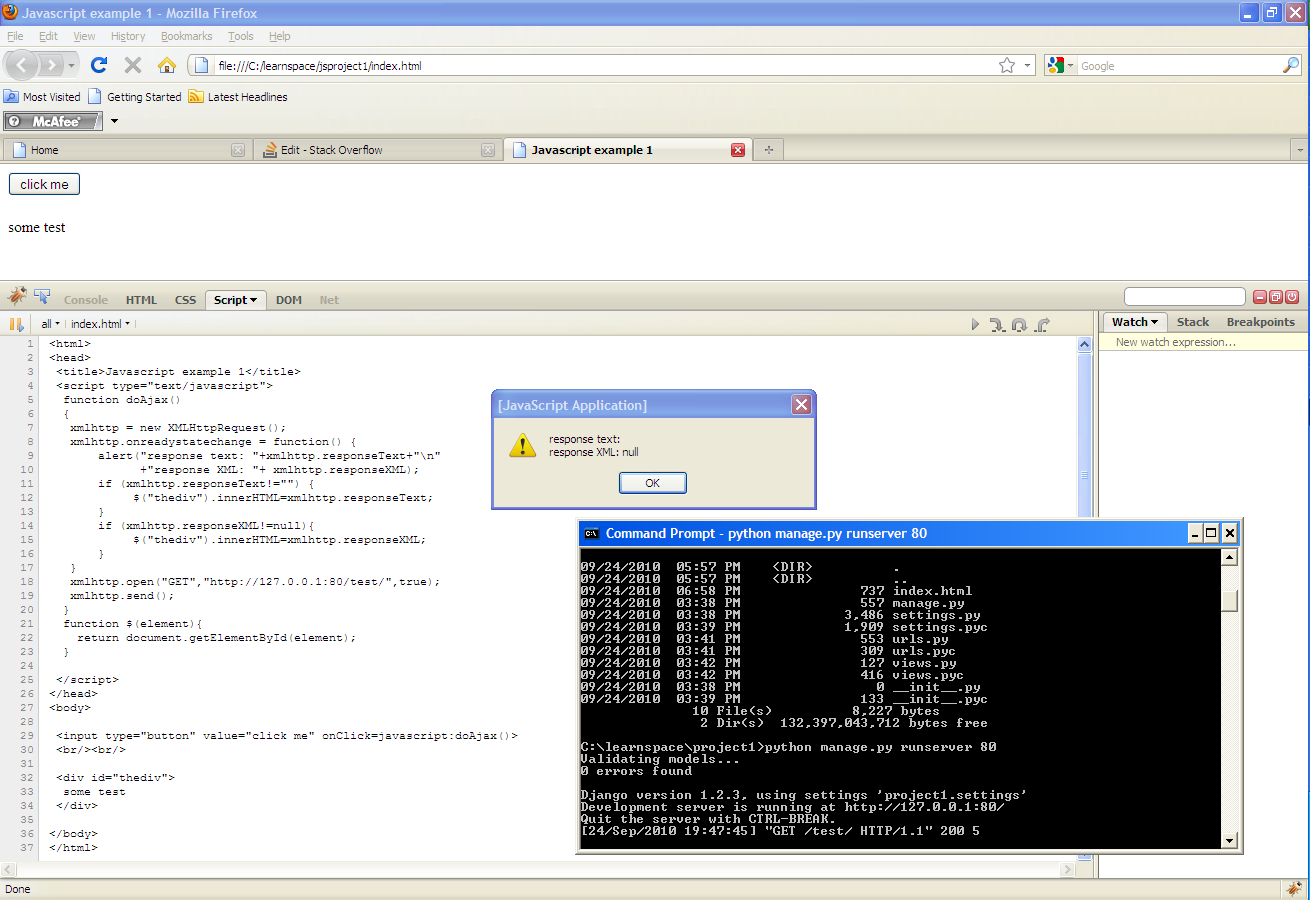Screen dimensions: 1310x900
Task: Open the Script tab options dropdown
Action: [253, 300]
